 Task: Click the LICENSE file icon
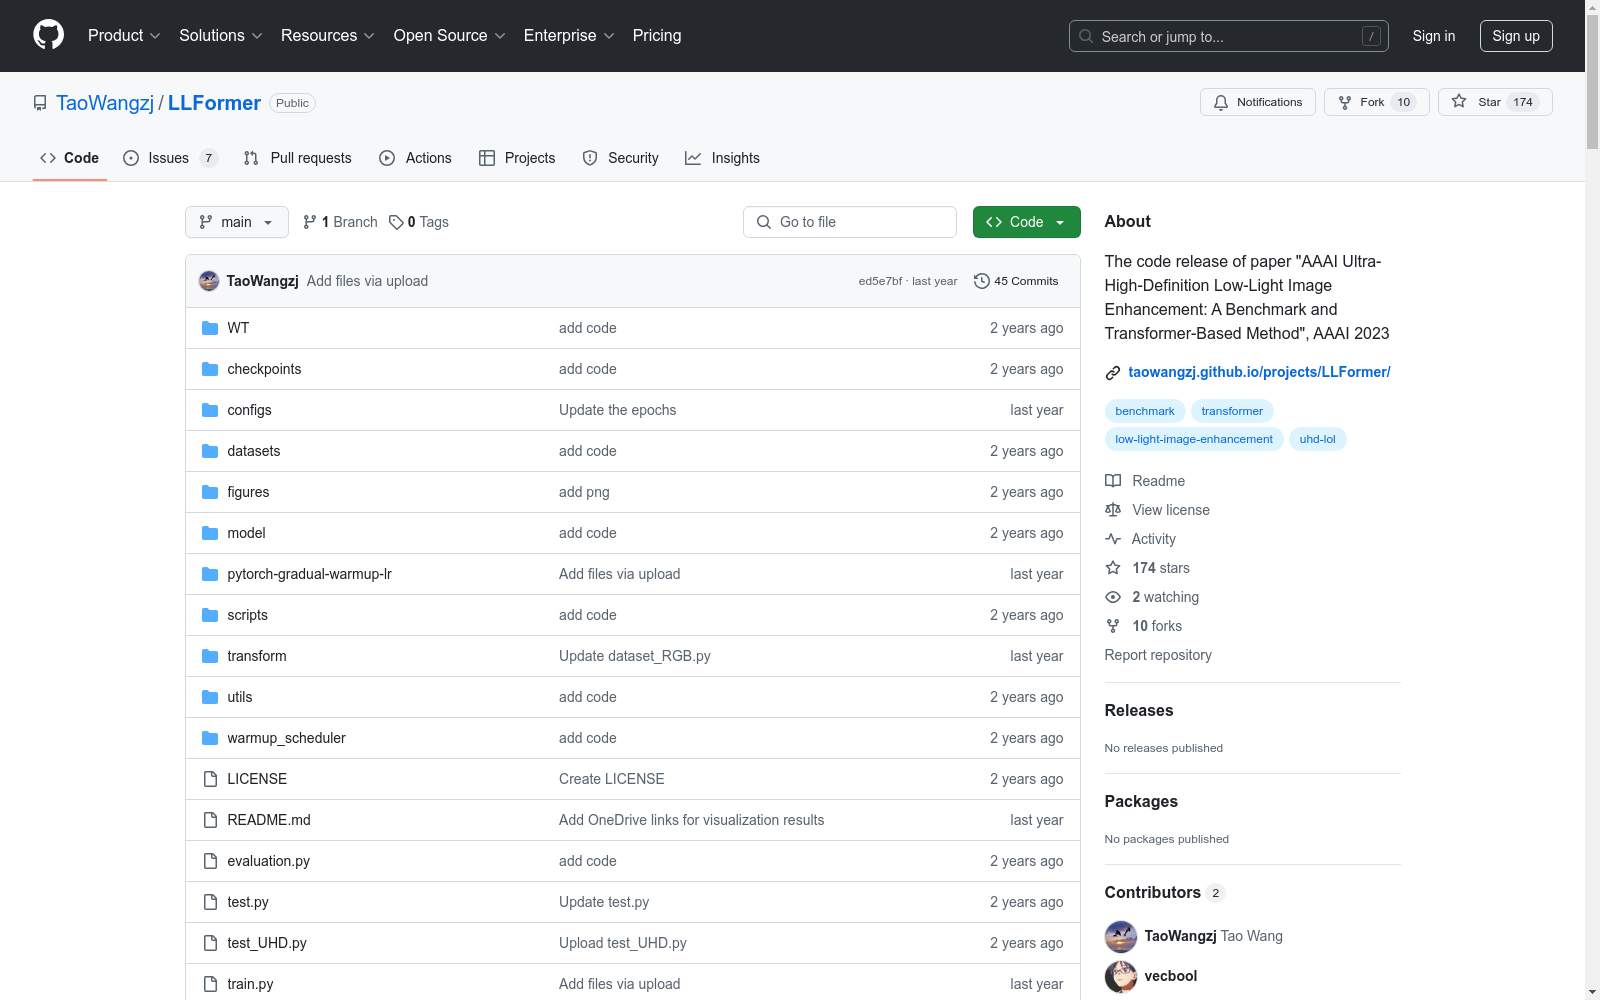point(210,779)
